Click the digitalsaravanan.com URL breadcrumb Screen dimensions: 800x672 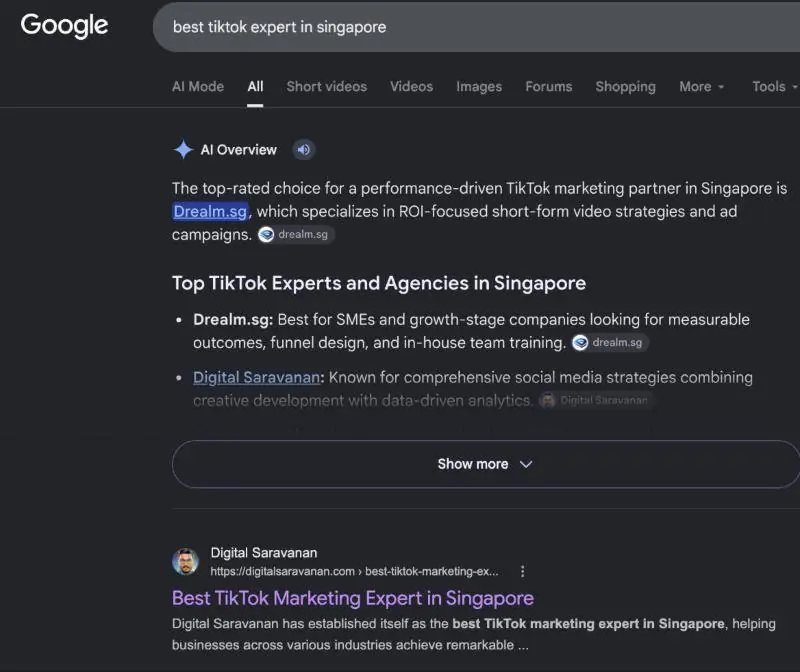click(x=355, y=571)
